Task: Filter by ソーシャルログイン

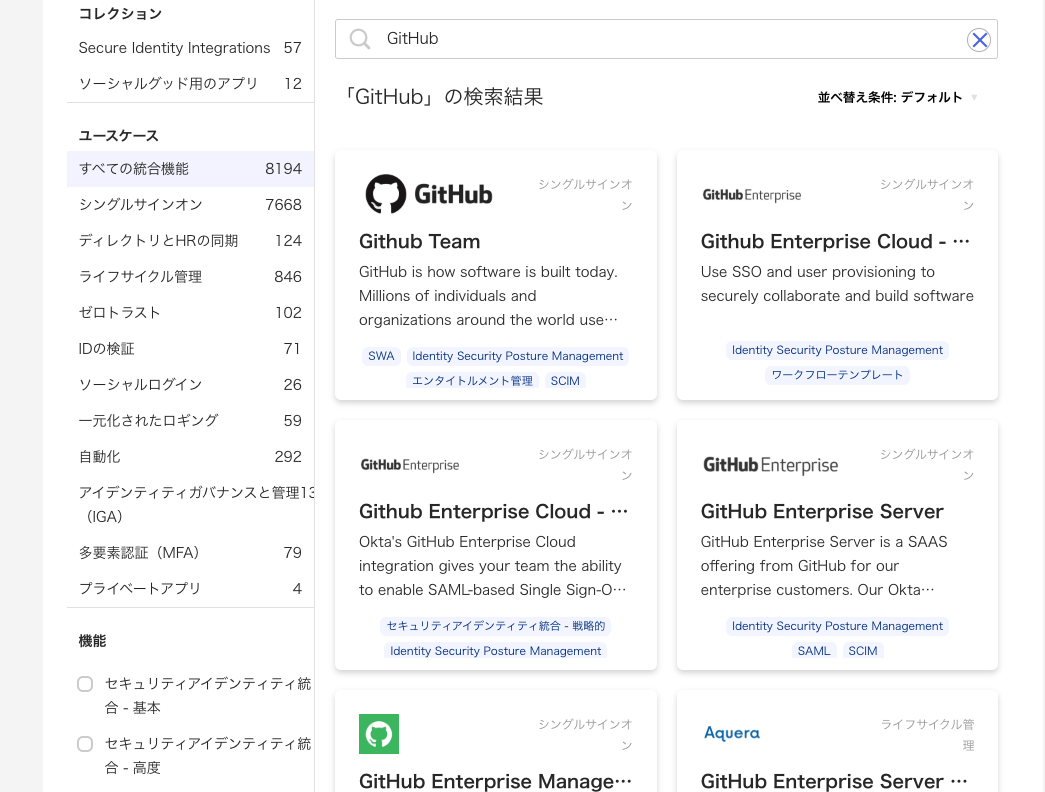Action: point(190,385)
